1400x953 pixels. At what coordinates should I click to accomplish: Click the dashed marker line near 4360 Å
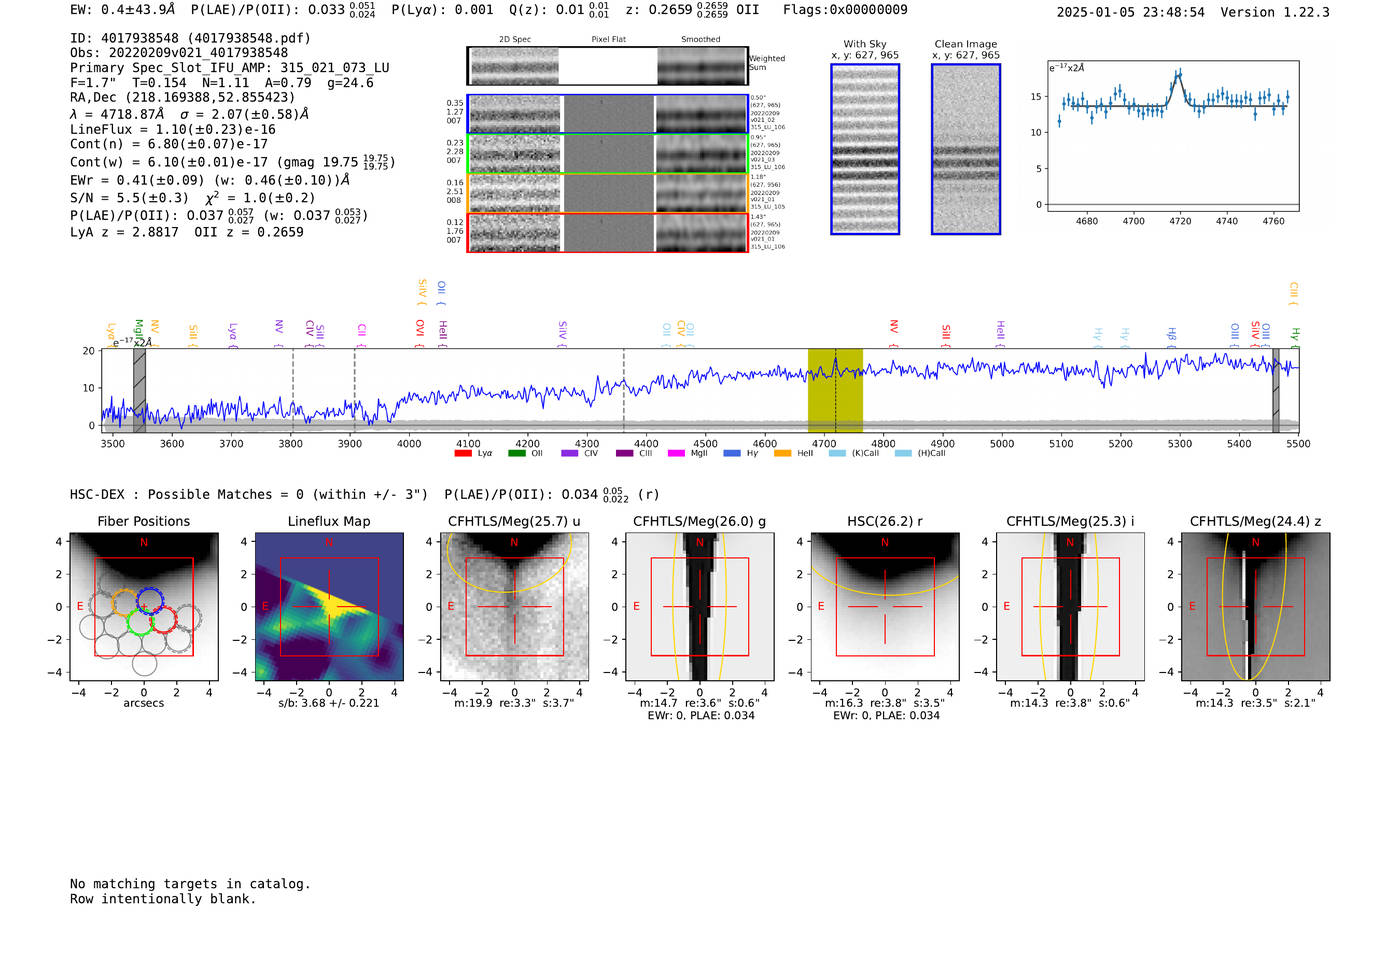tap(624, 391)
